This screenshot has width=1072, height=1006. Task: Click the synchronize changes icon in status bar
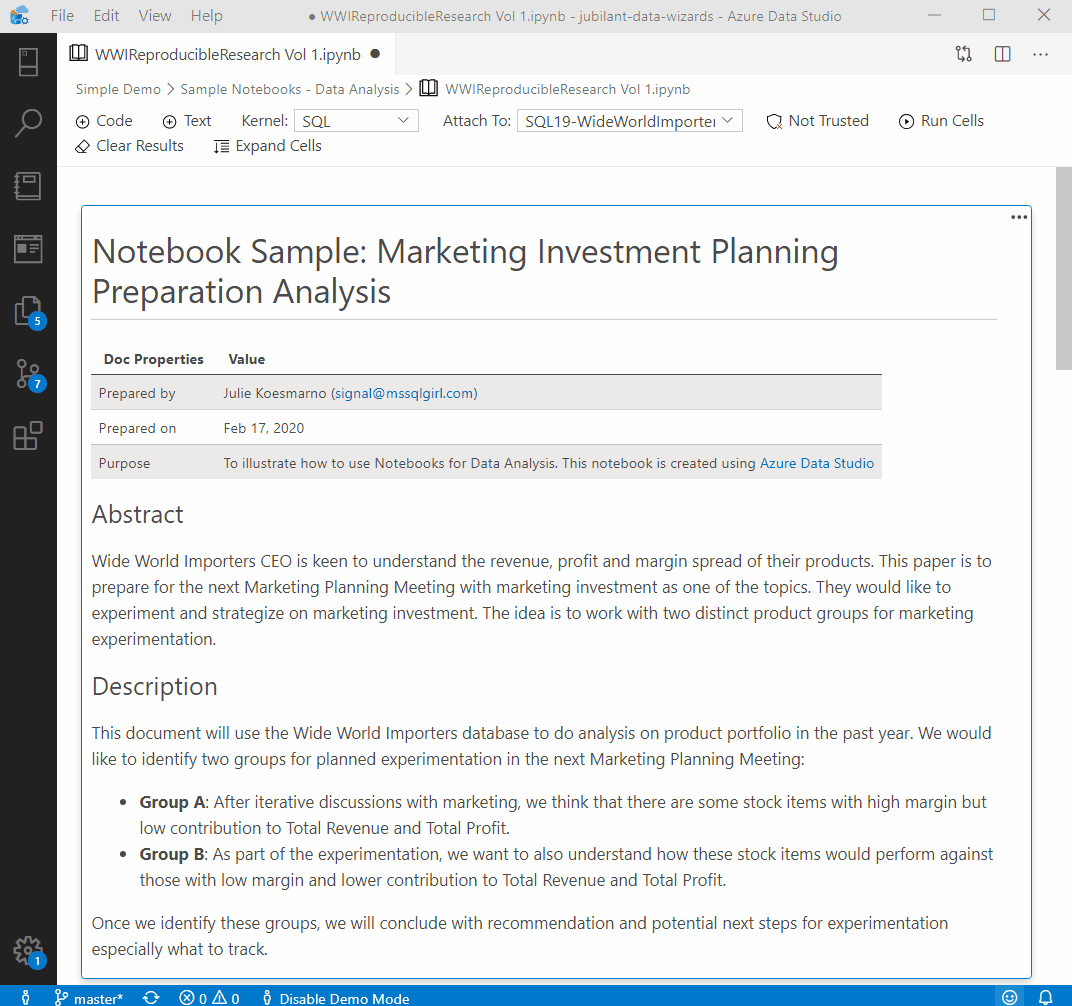pyautogui.click(x=151, y=998)
